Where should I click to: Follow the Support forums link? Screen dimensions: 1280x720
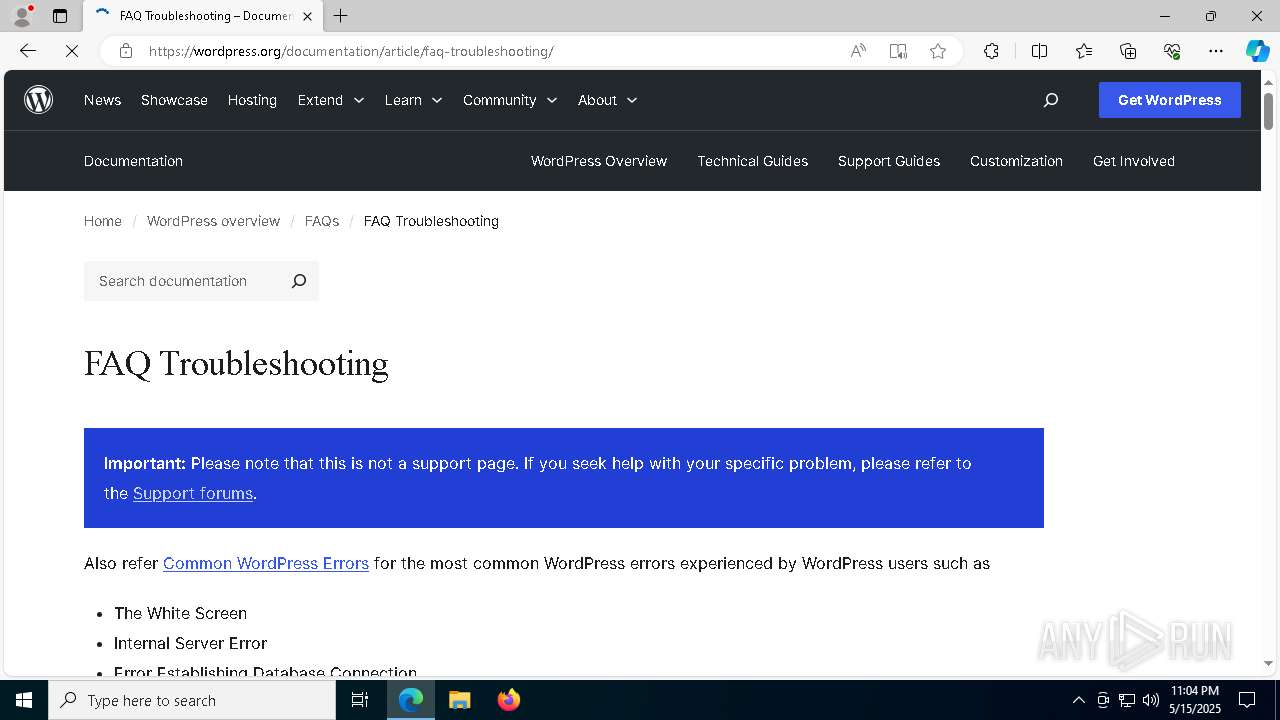[x=193, y=493]
